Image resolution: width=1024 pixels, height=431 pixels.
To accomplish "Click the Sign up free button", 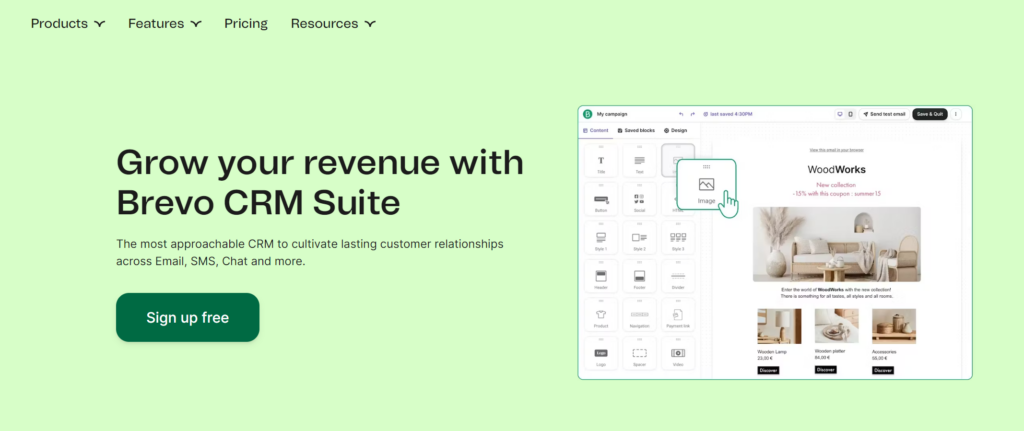I will pyautogui.click(x=187, y=317).
